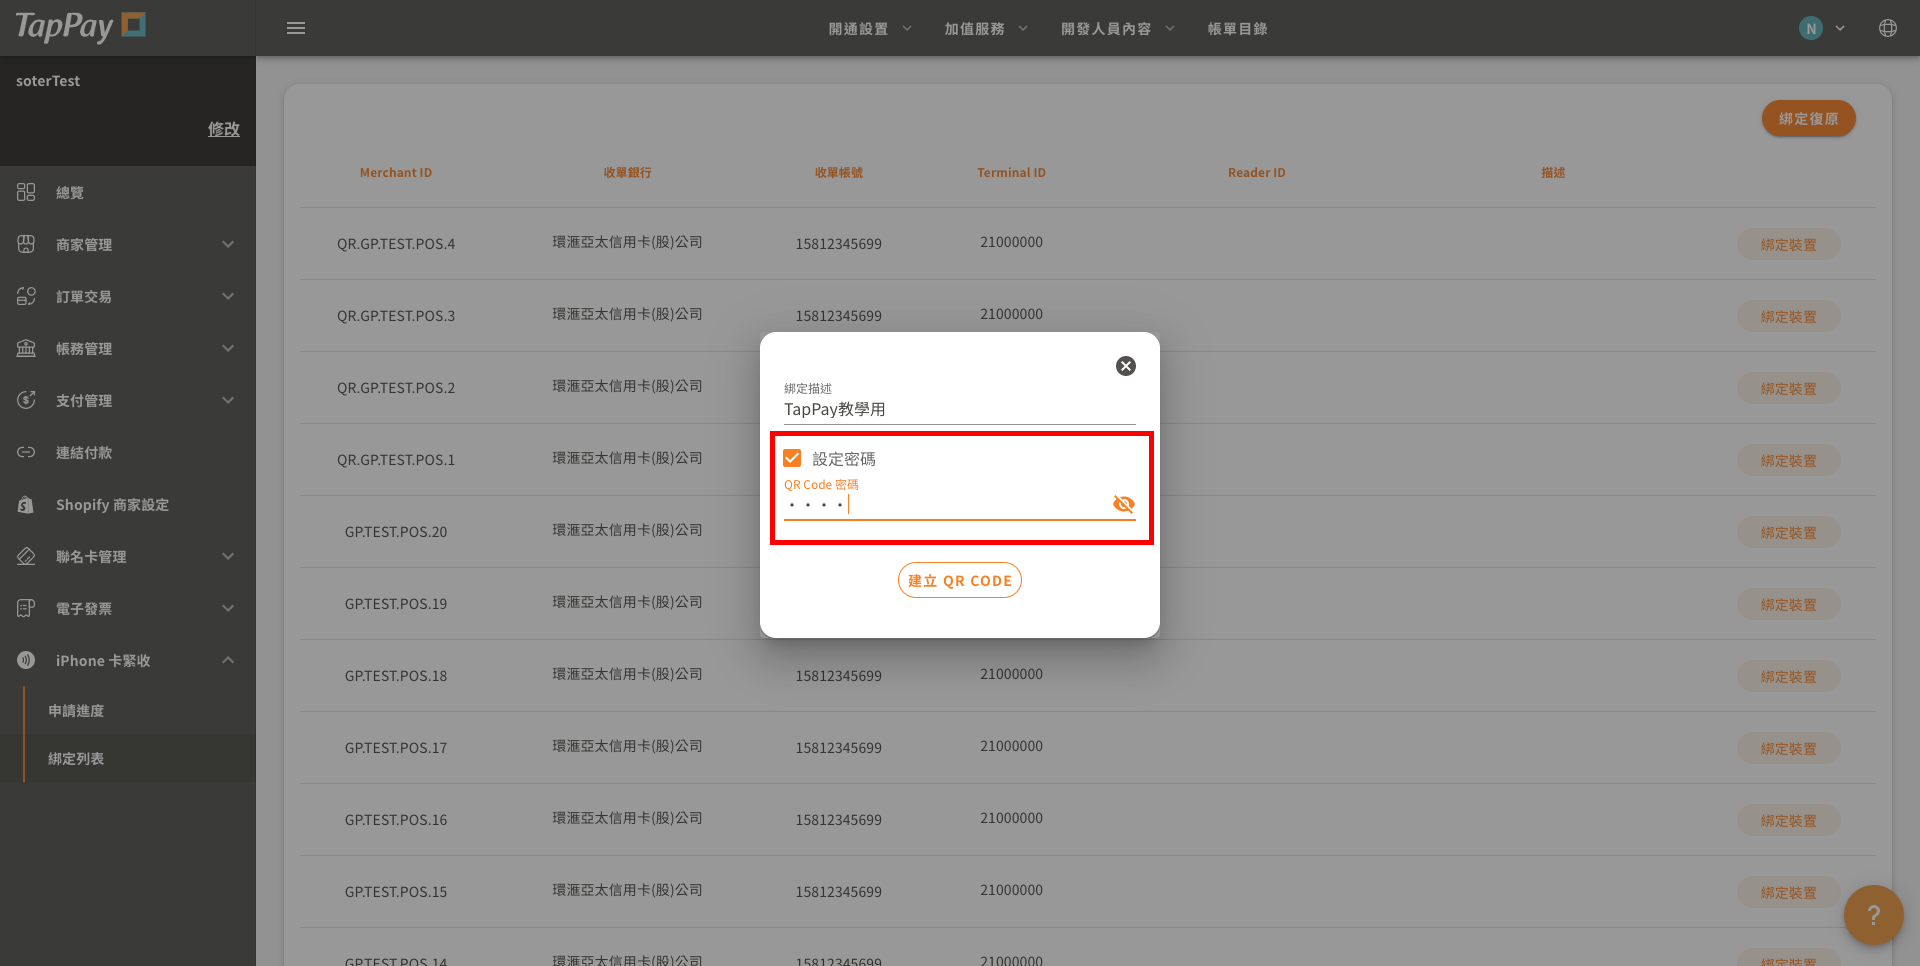Open the help question mark button
Viewport: 1920px width, 966px height.
click(1874, 915)
